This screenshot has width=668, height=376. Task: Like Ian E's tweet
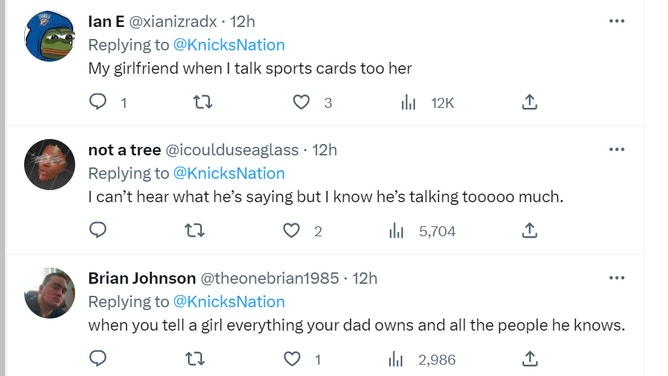pos(301,102)
